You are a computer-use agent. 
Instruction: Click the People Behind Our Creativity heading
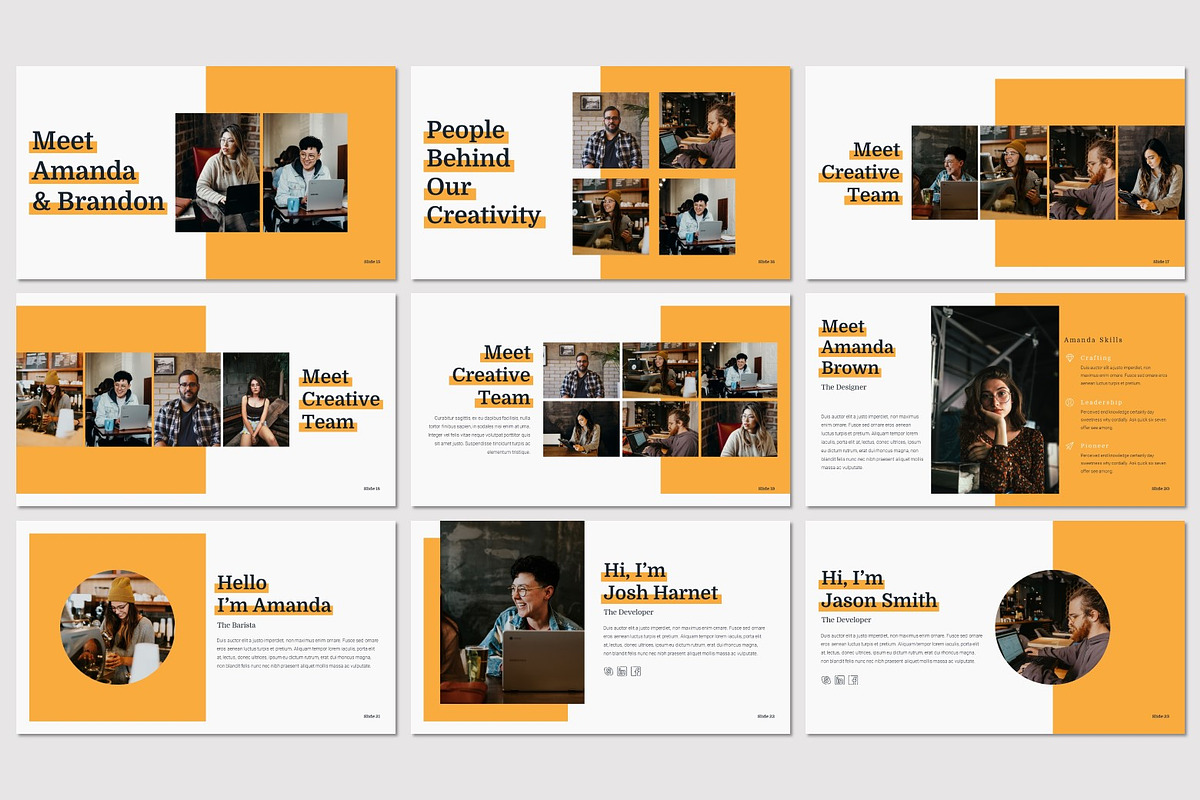tap(484, 172)
